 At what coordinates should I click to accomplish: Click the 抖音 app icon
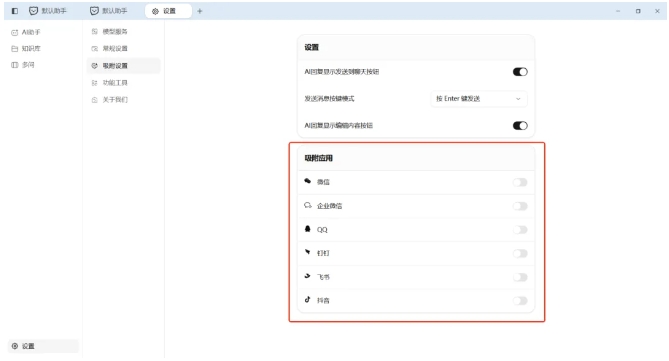tap(308, 300)
